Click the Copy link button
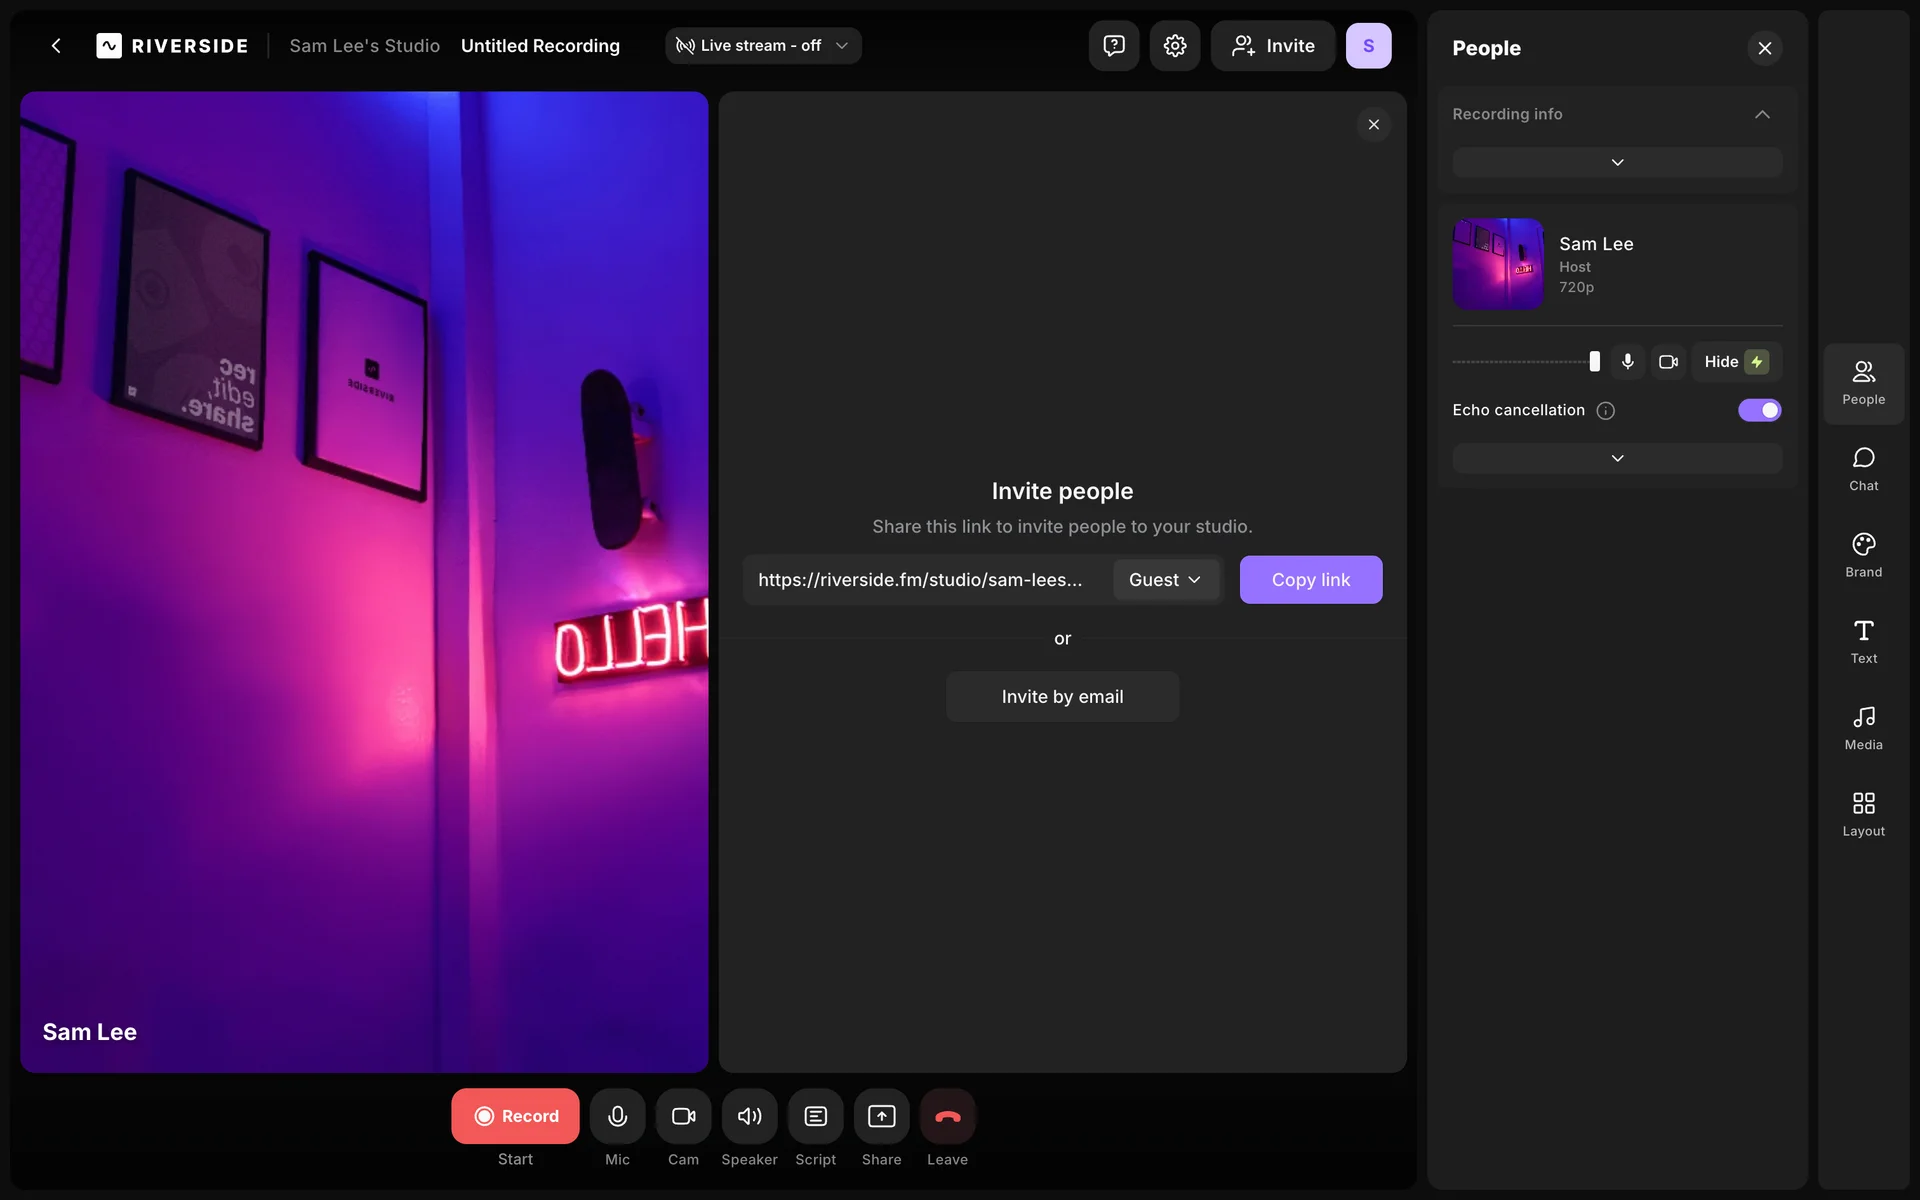The image size is (1920, 1200). tap(1310, 580)
